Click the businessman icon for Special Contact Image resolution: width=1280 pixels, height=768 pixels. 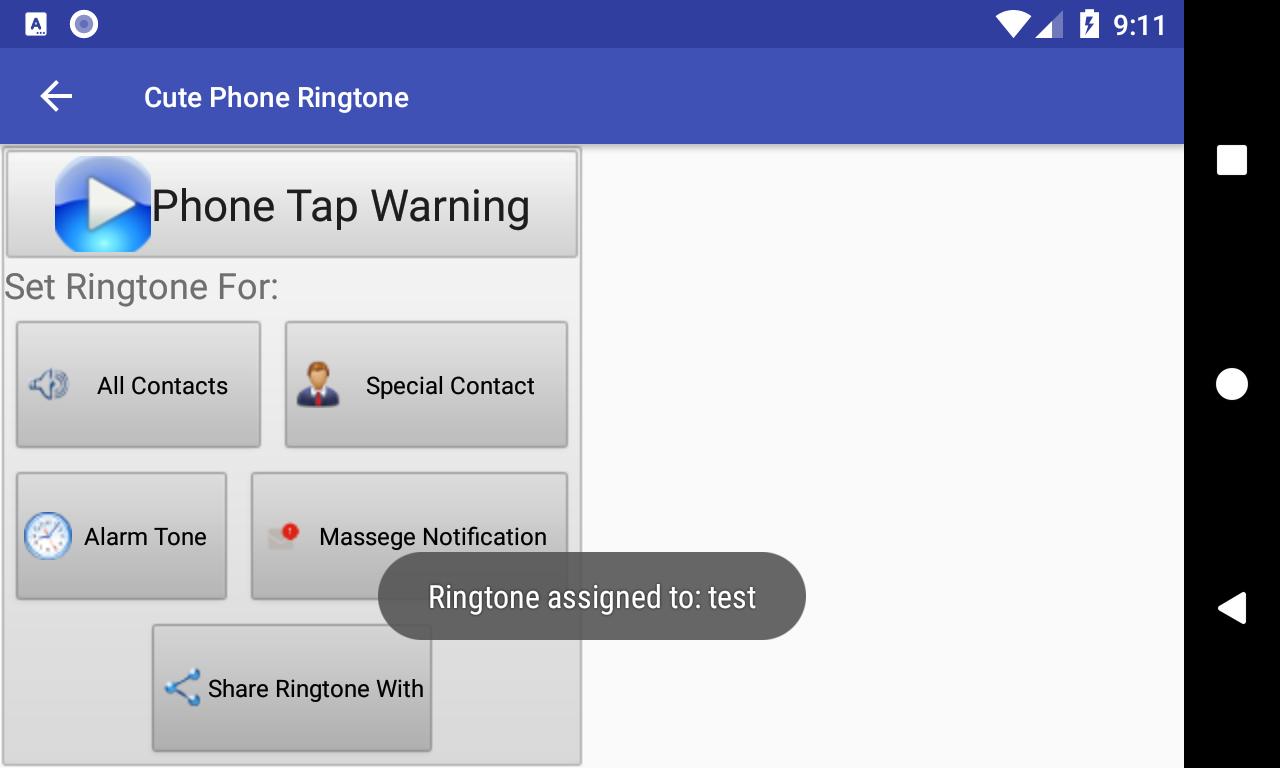coord(318,384)
